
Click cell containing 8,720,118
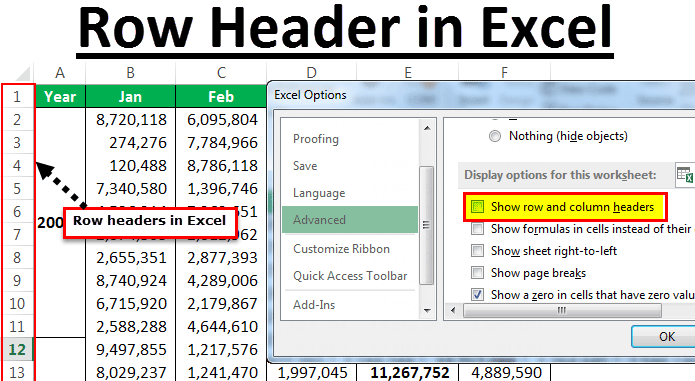tap(130, 120)
